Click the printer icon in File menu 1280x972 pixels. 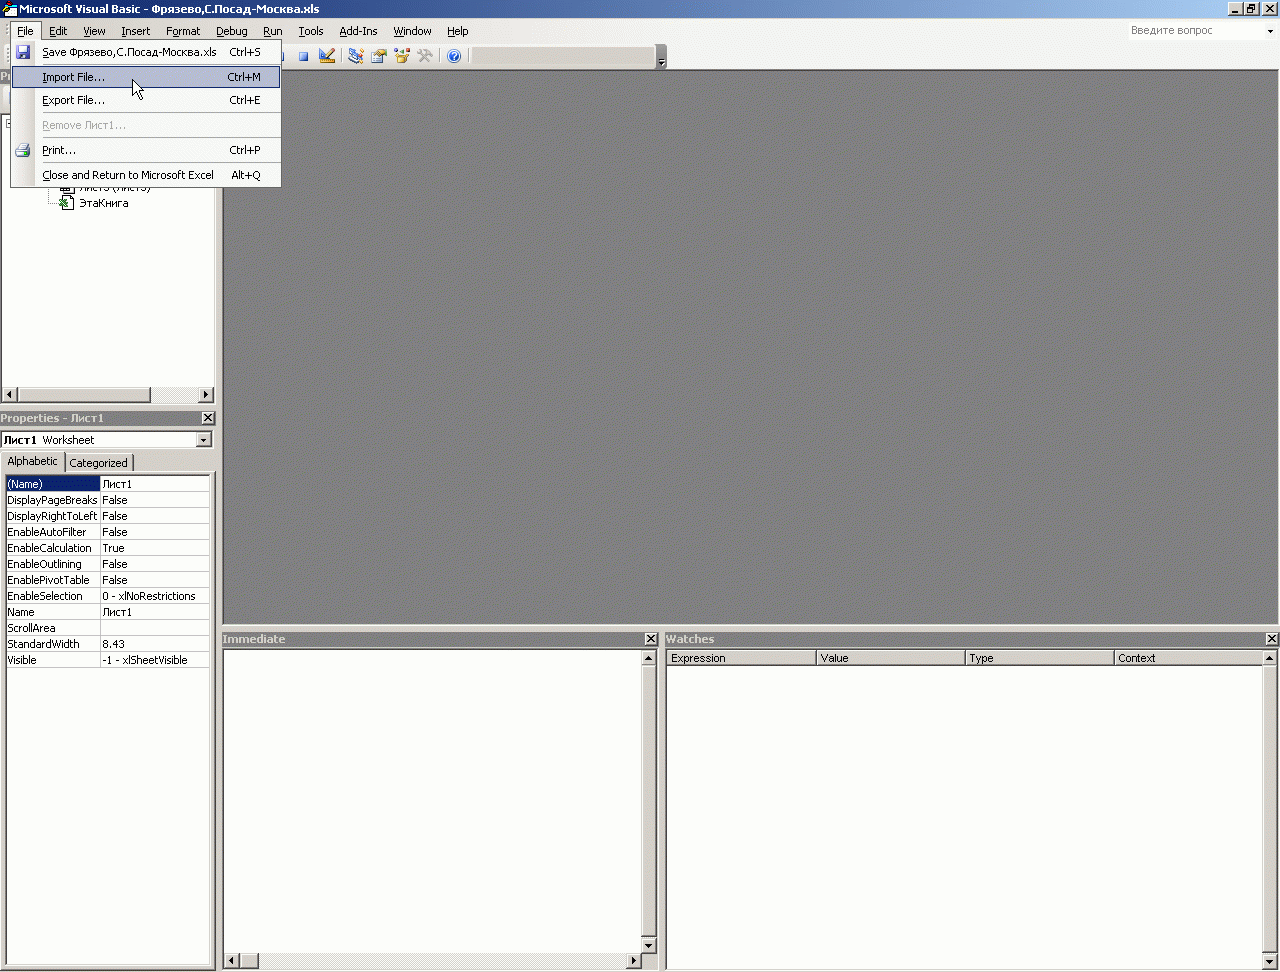pyautogui.click(x=23, y=150)
